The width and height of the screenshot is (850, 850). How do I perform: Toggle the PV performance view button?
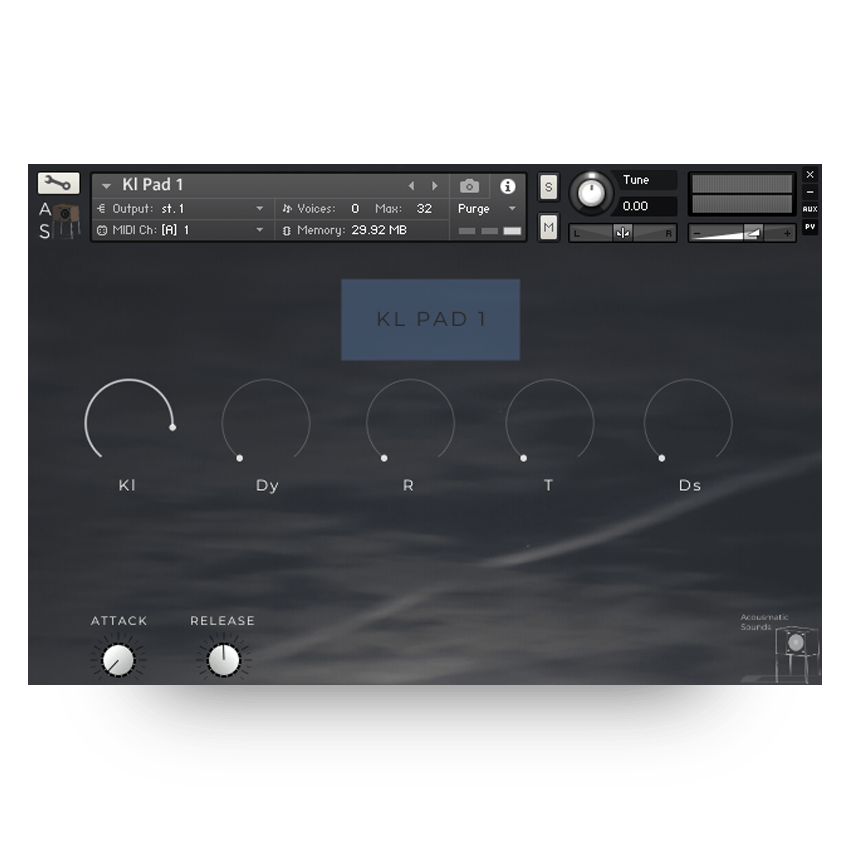coord(810,228)
